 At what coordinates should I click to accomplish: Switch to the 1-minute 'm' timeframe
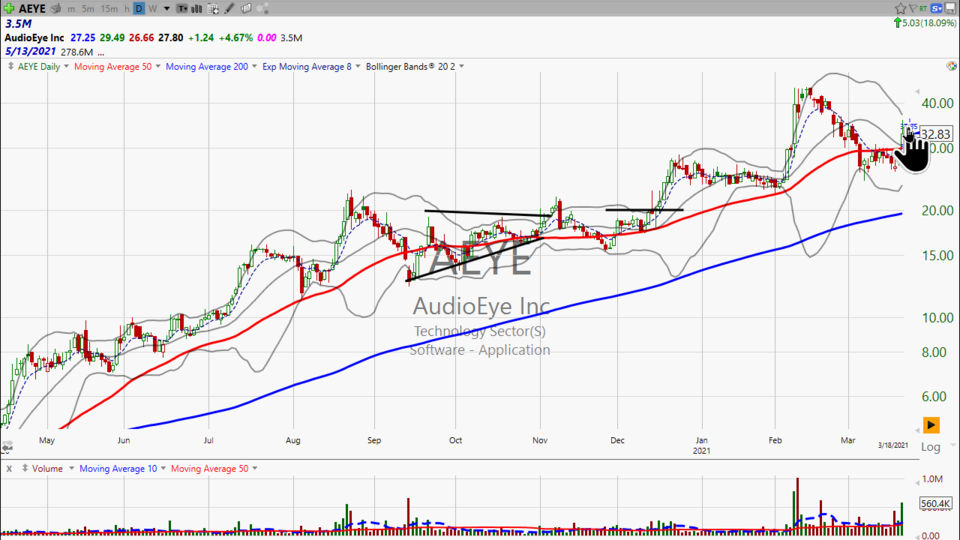pos(72,9)
